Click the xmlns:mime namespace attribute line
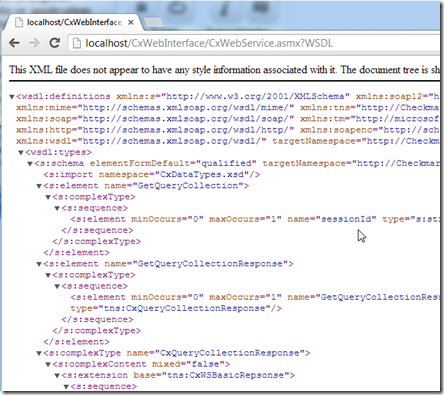The width and height of the screenshot is (444, 395). pyautogui.click(x=155, y=108)
